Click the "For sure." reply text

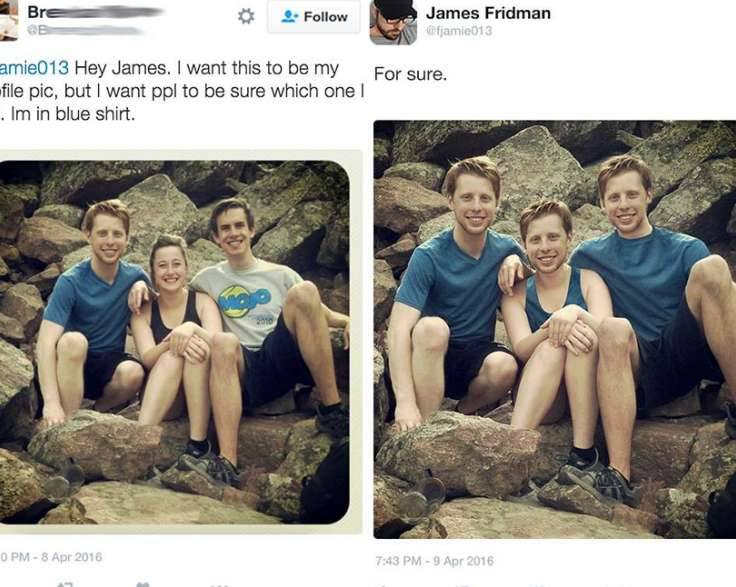point(410,74)
